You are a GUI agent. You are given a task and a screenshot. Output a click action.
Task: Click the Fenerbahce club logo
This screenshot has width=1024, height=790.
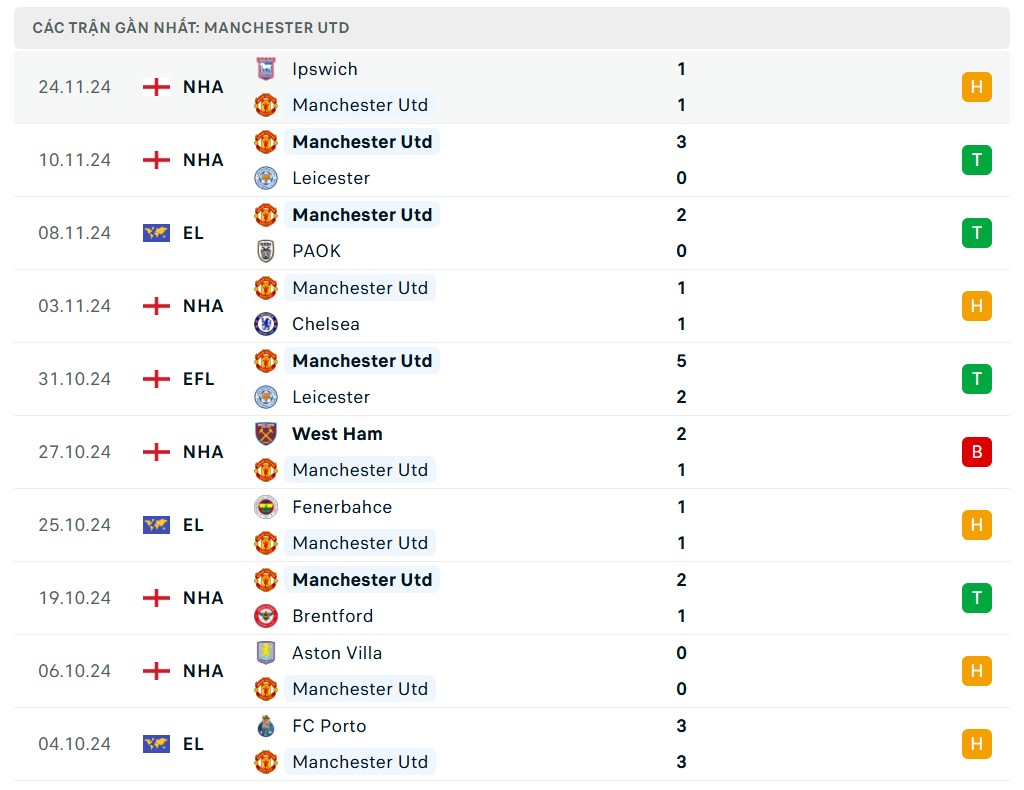(265, 507)
